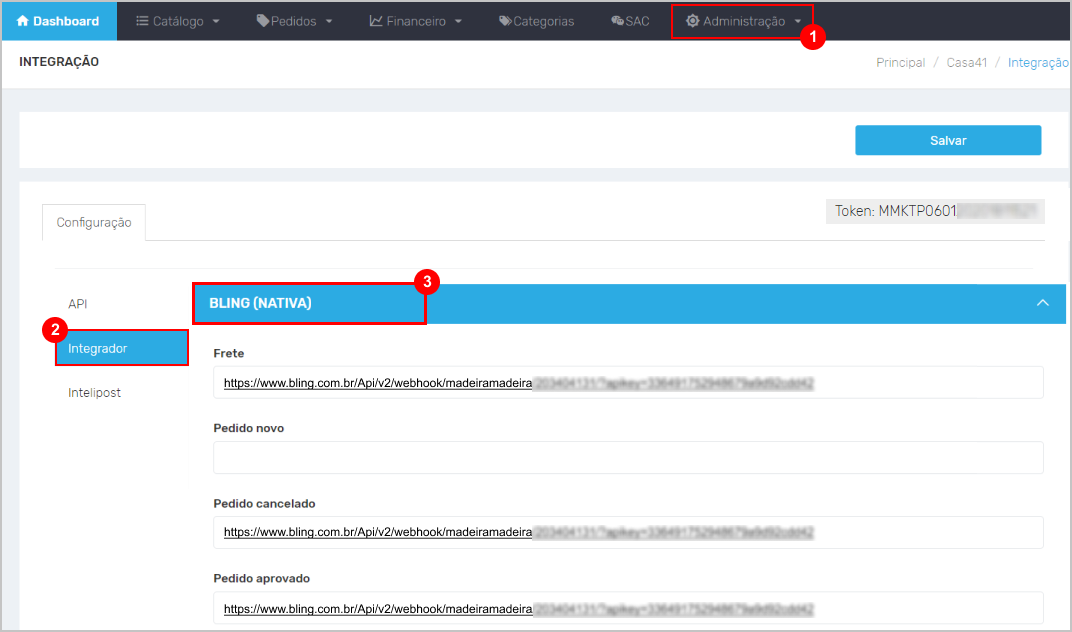Click the empty Pedido novo field
The width and height of the screenshot is (1072, 632).
[628, 458]
